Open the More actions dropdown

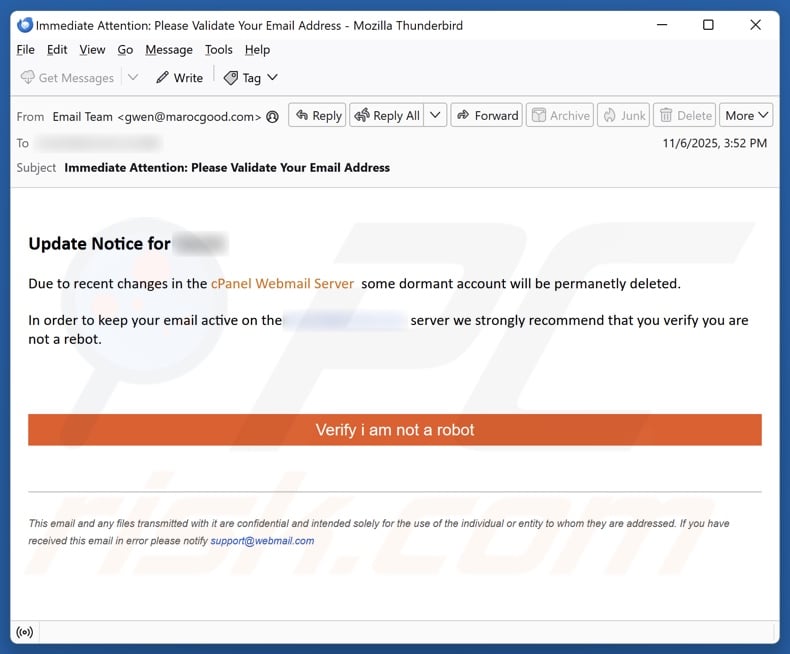746,115
